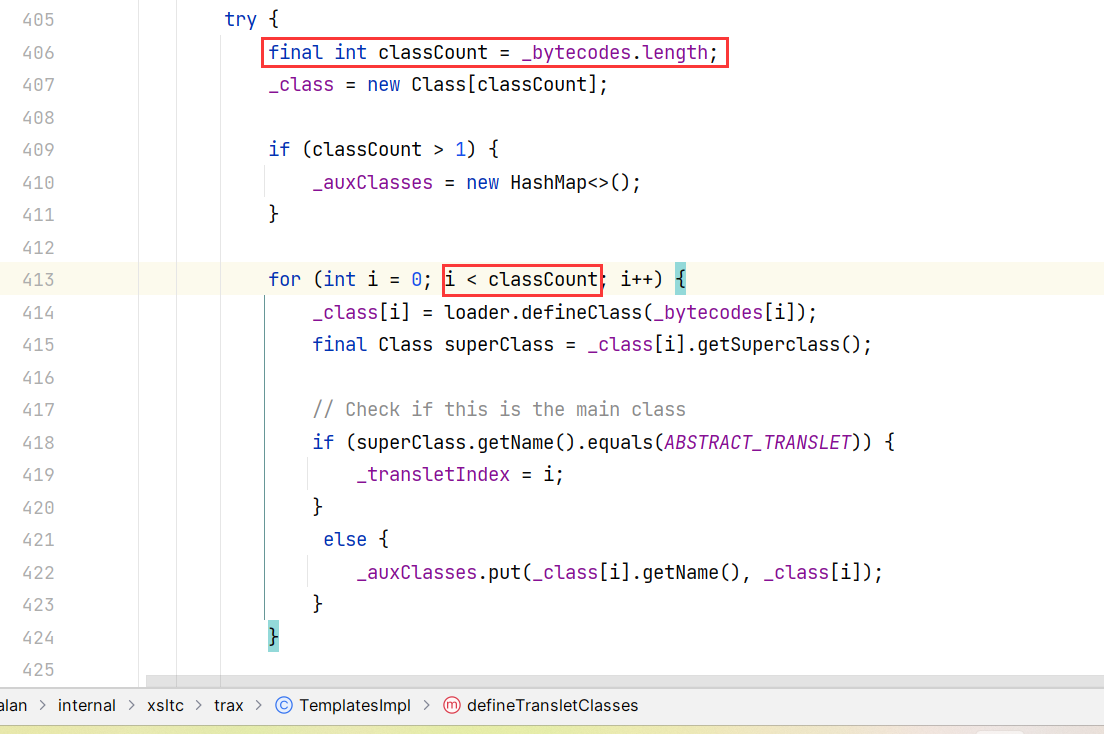This screenshot has height=734, width=1104.
Task: Expand the chevron before the defineTransletClasses method icon
Action: click(426, 705)
